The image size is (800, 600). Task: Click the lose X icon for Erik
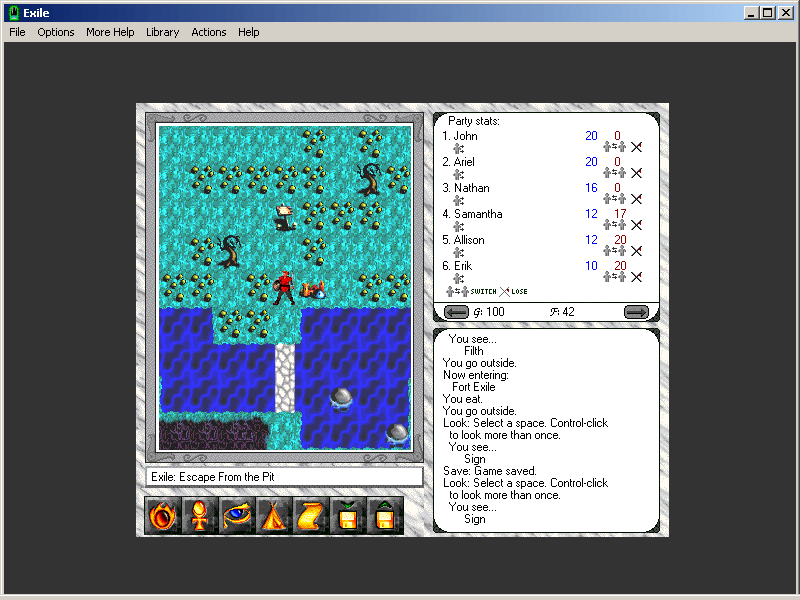(x=636, y=277)
